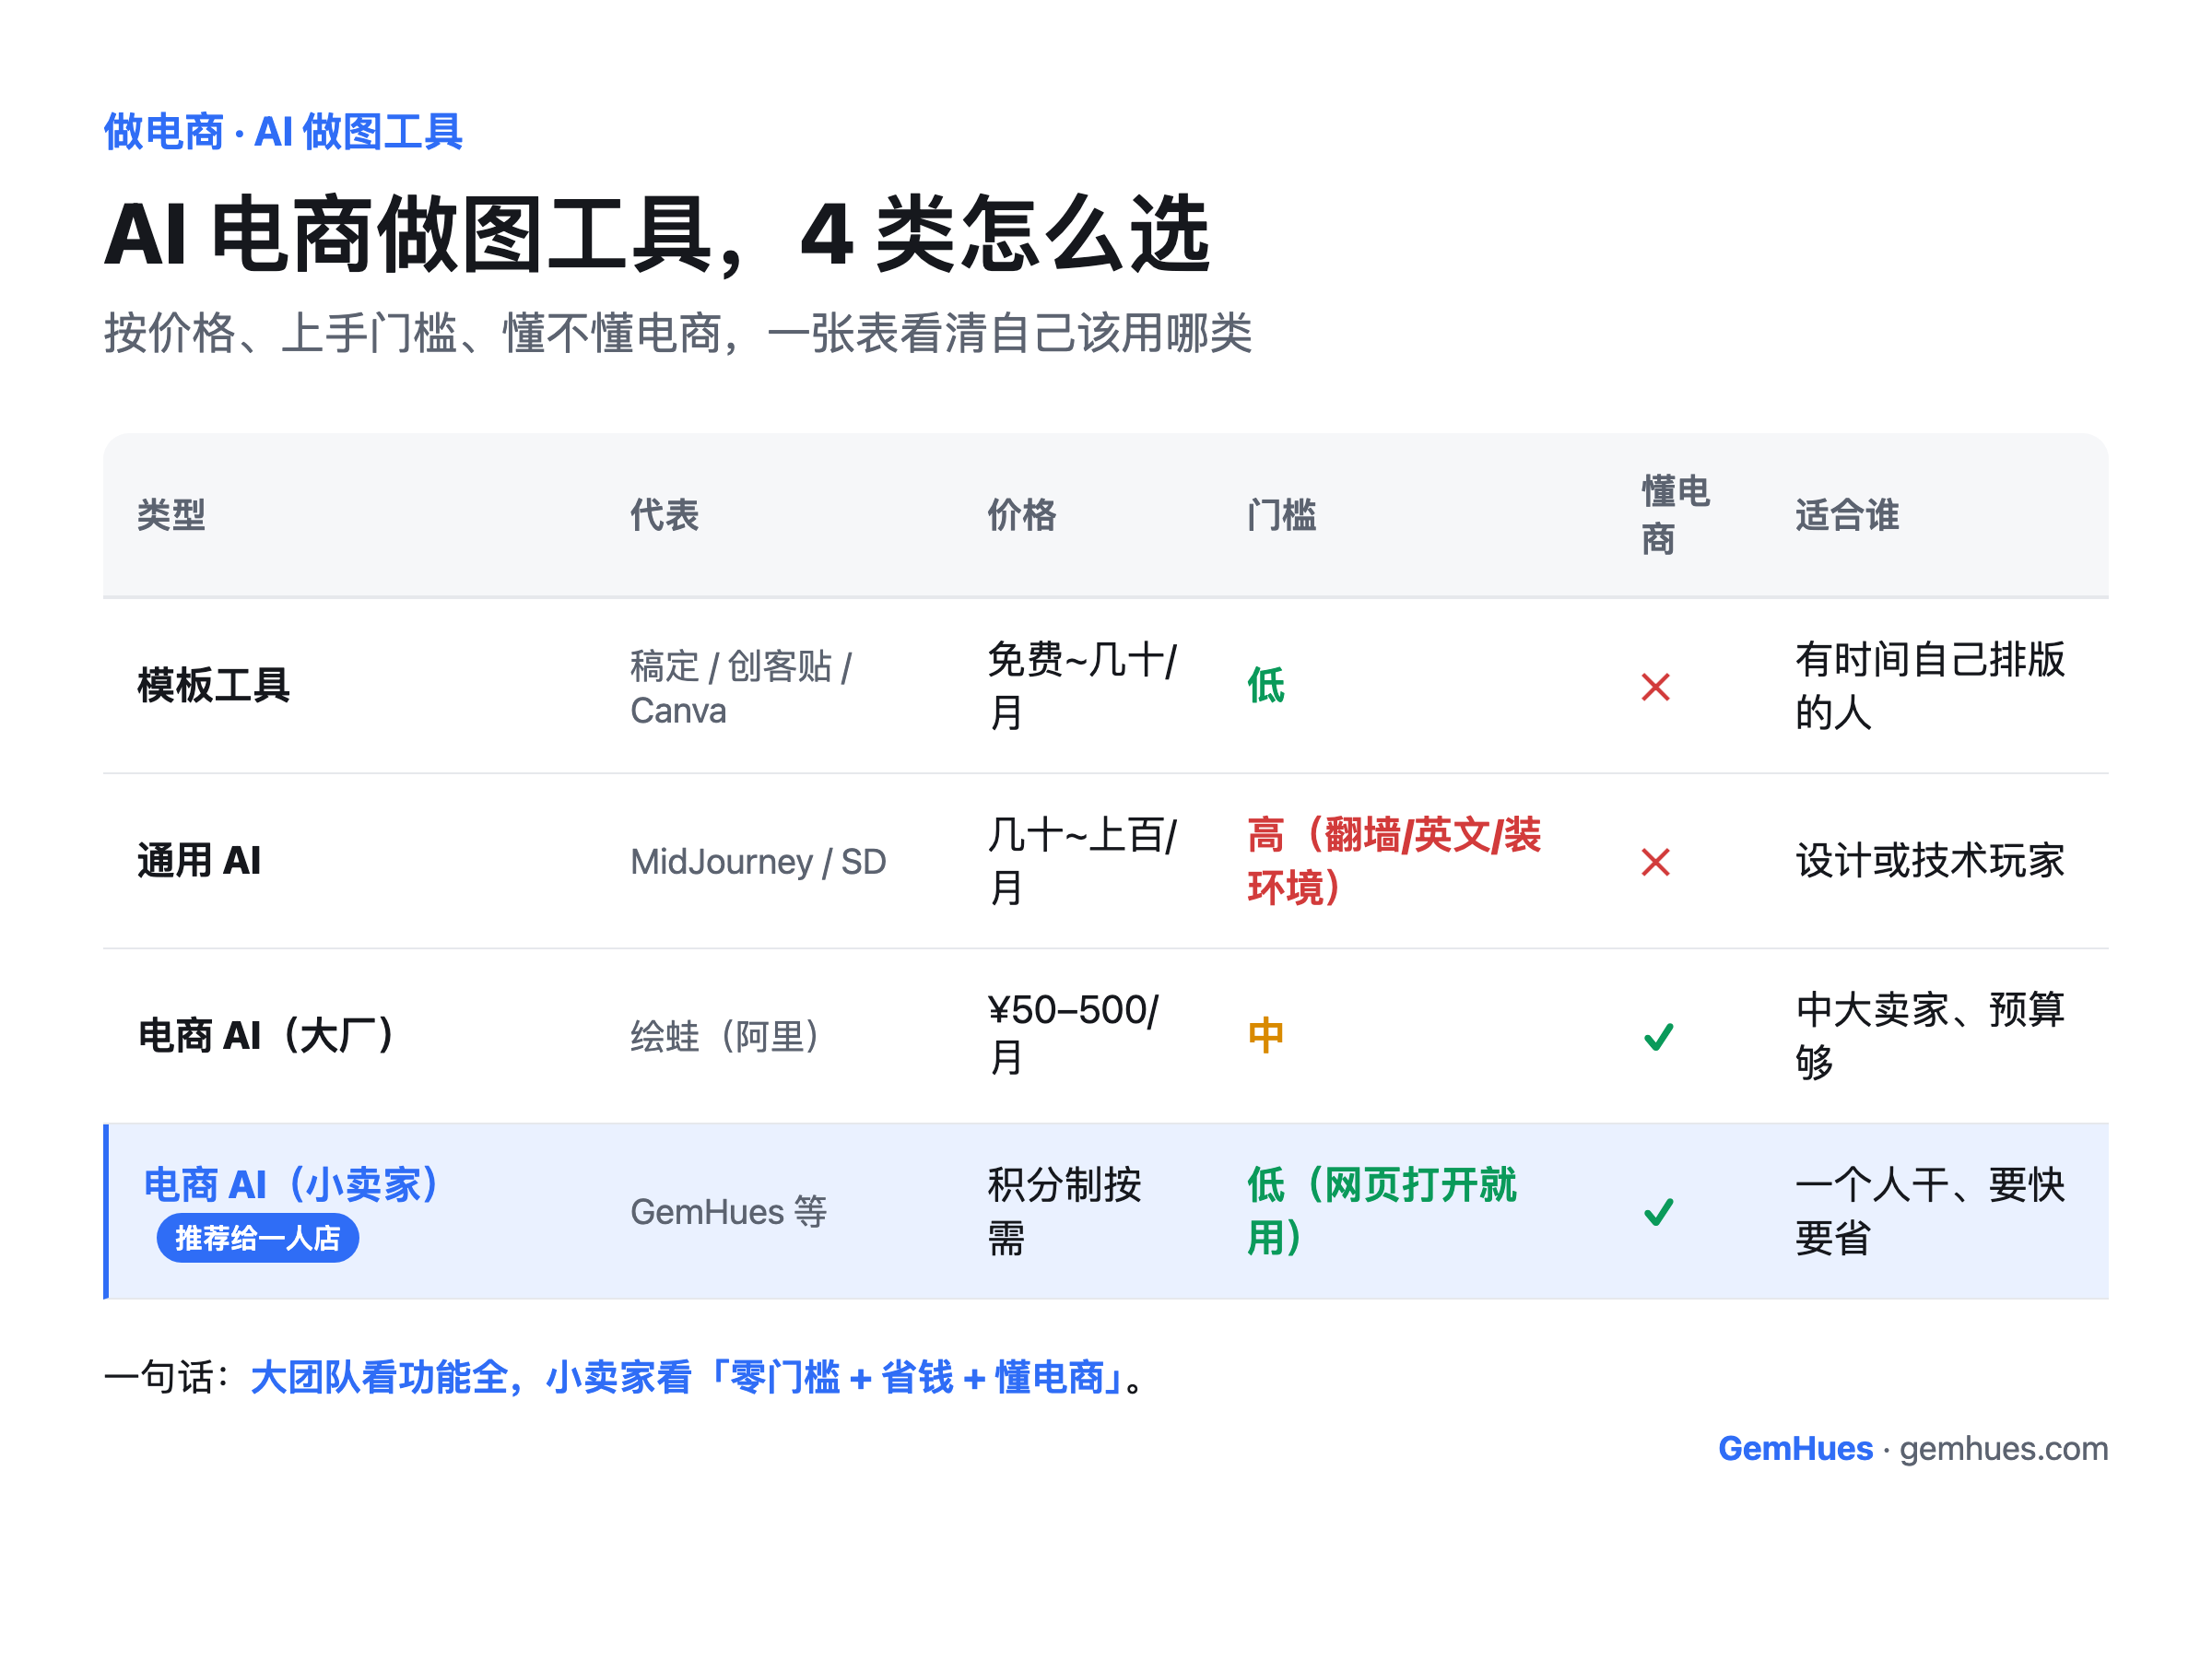Click the ¥50–500/月 price cell
2212x1659 pixels.
(1073, 1035)
